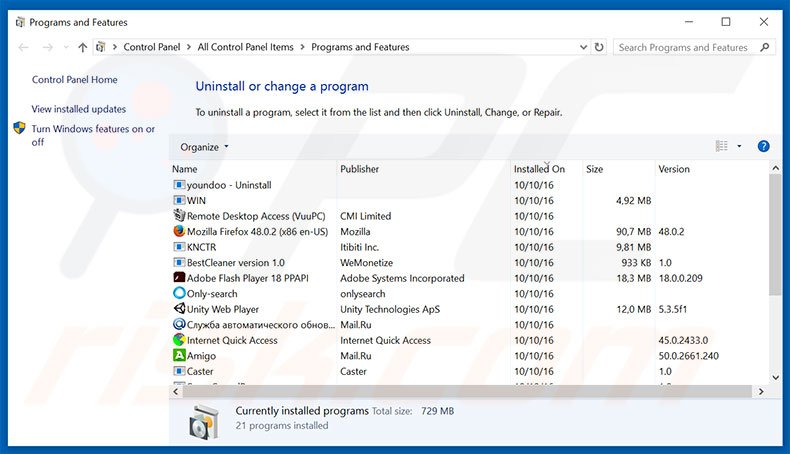Click the Itibiti Inc. publisher cell
Screen dimensions: 790x454
(x=359, y=247)
